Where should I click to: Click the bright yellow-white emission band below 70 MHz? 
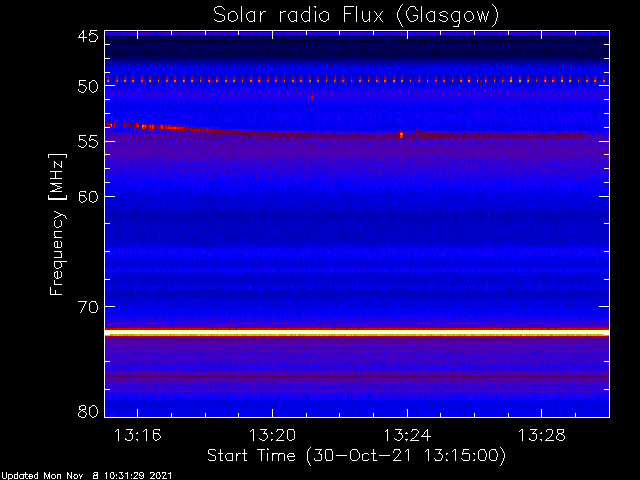[357, 333]
